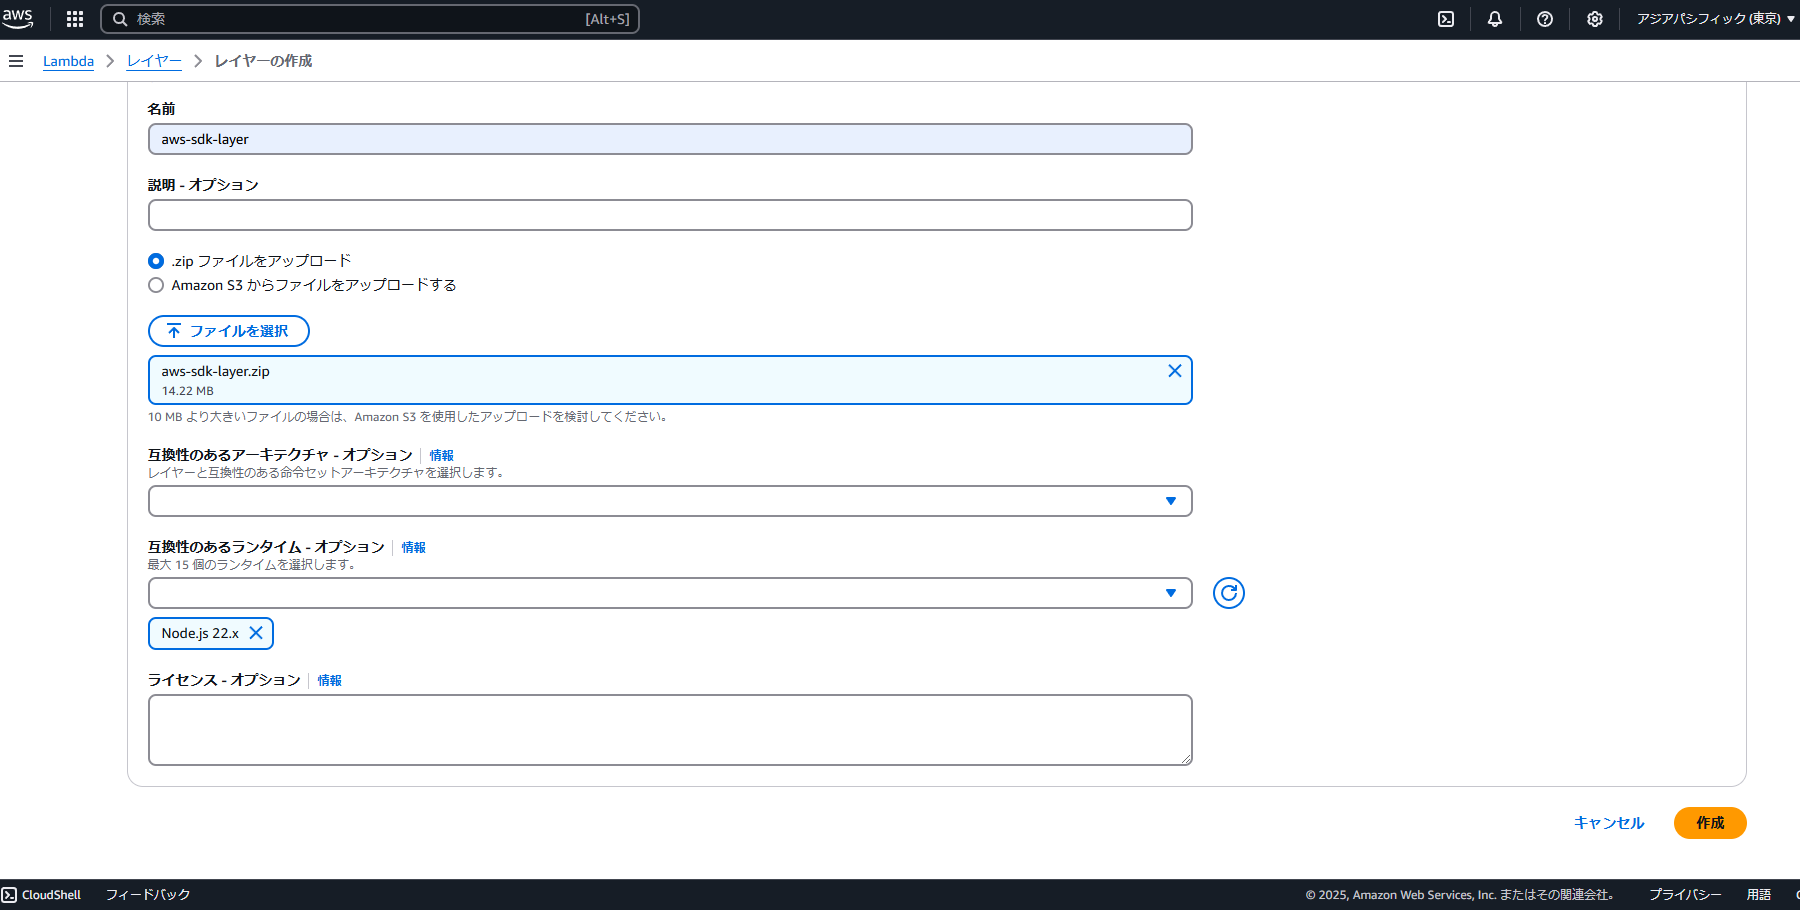Remove aws-sdk-layer.zip with the X icon
1800x910 pixels.
(1175, 371)
